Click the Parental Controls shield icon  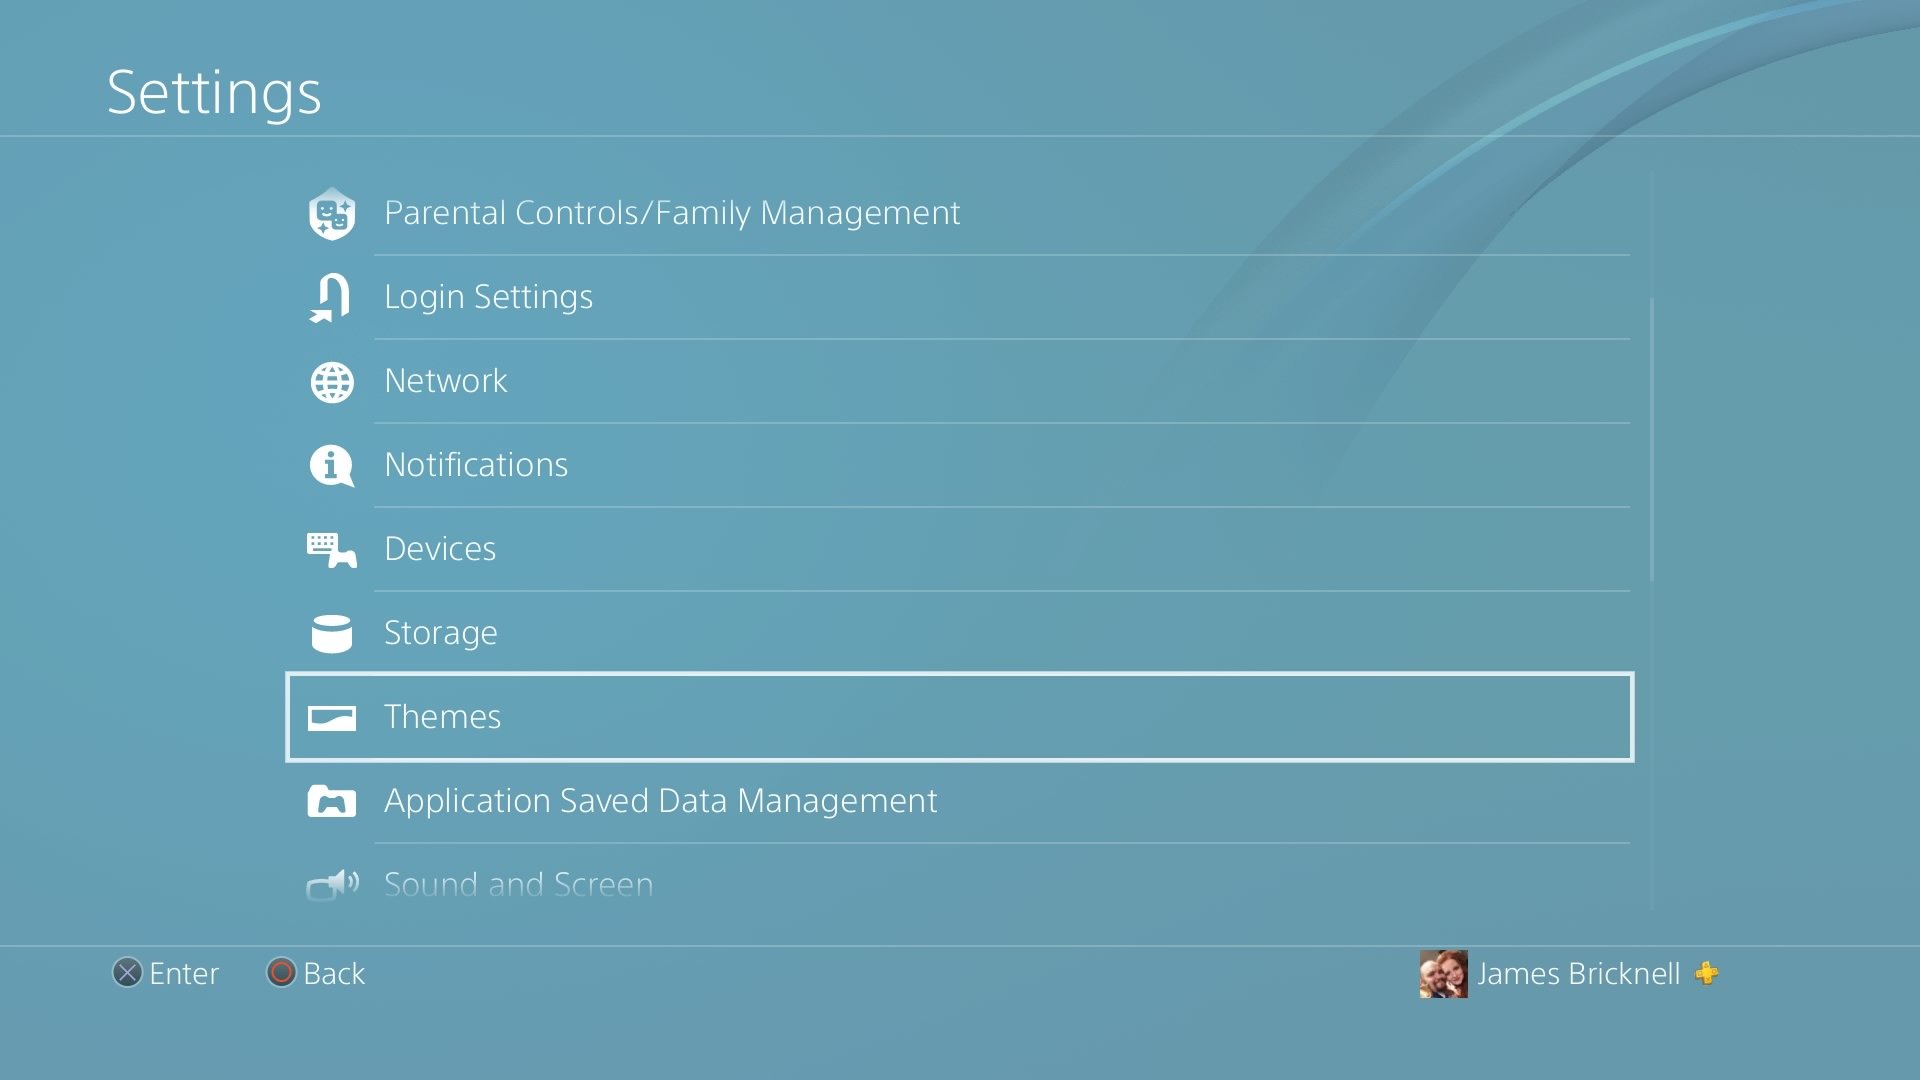point(331,213)
